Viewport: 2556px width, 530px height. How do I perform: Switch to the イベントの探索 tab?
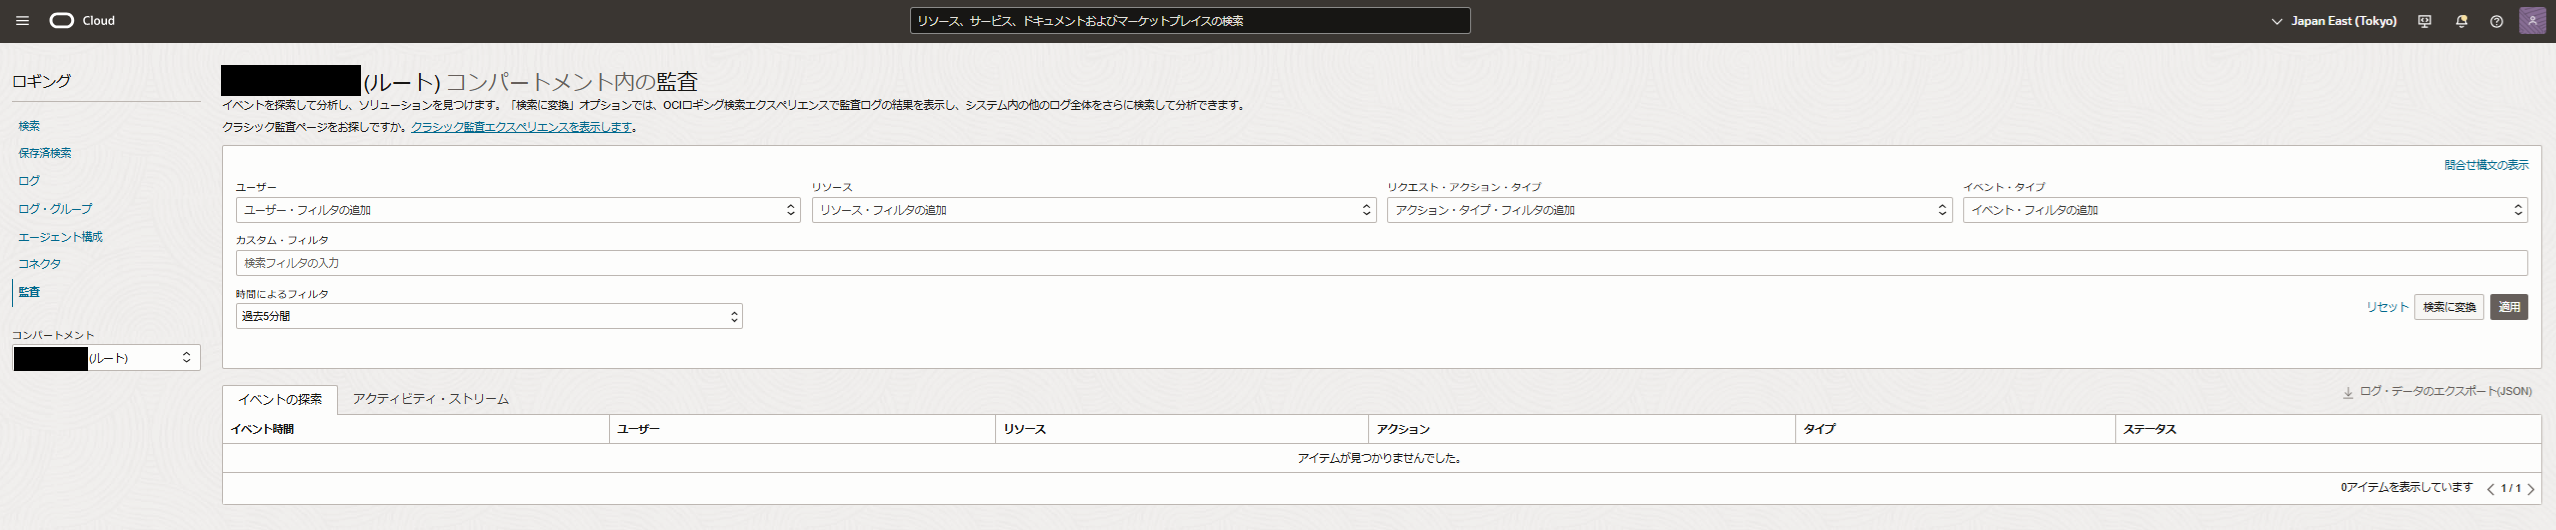[x=280, y=399]
